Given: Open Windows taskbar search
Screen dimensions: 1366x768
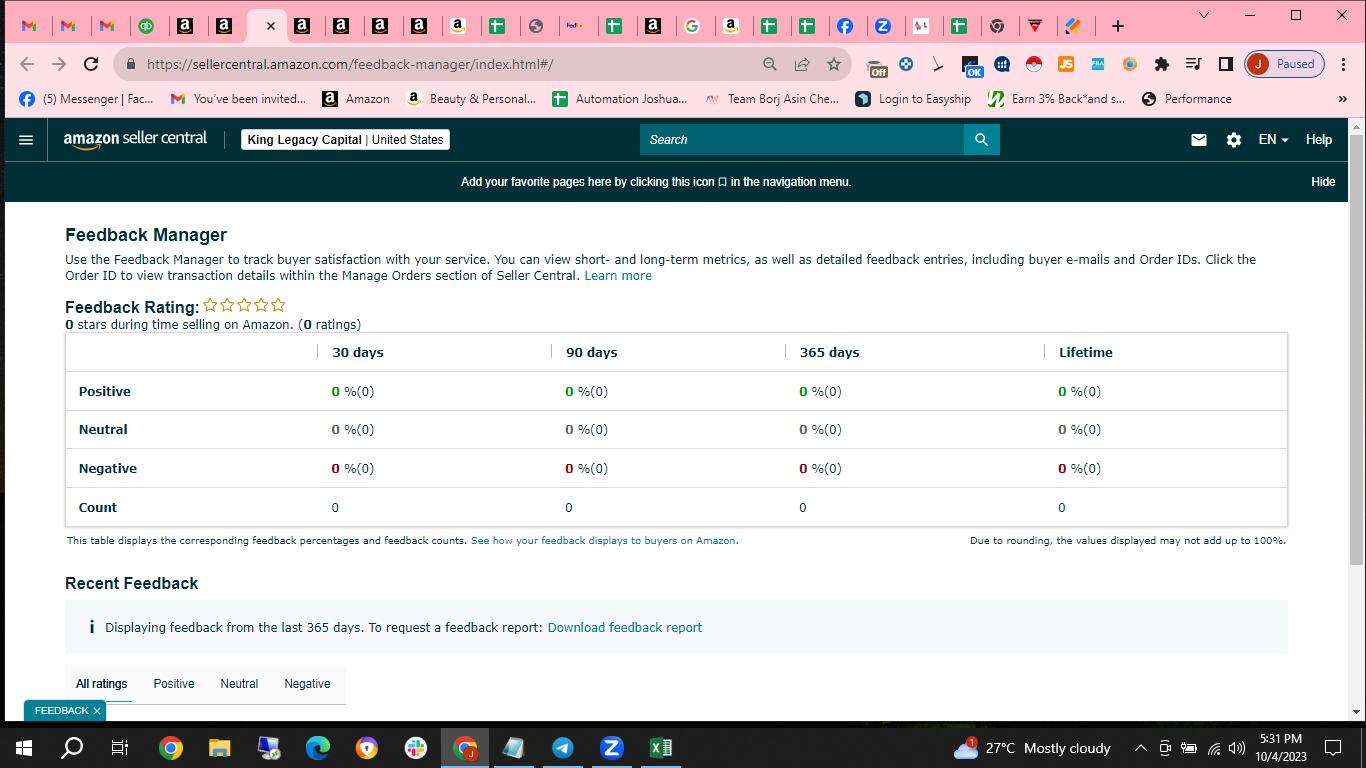Looking at the screenshot, I should [72, 747].
